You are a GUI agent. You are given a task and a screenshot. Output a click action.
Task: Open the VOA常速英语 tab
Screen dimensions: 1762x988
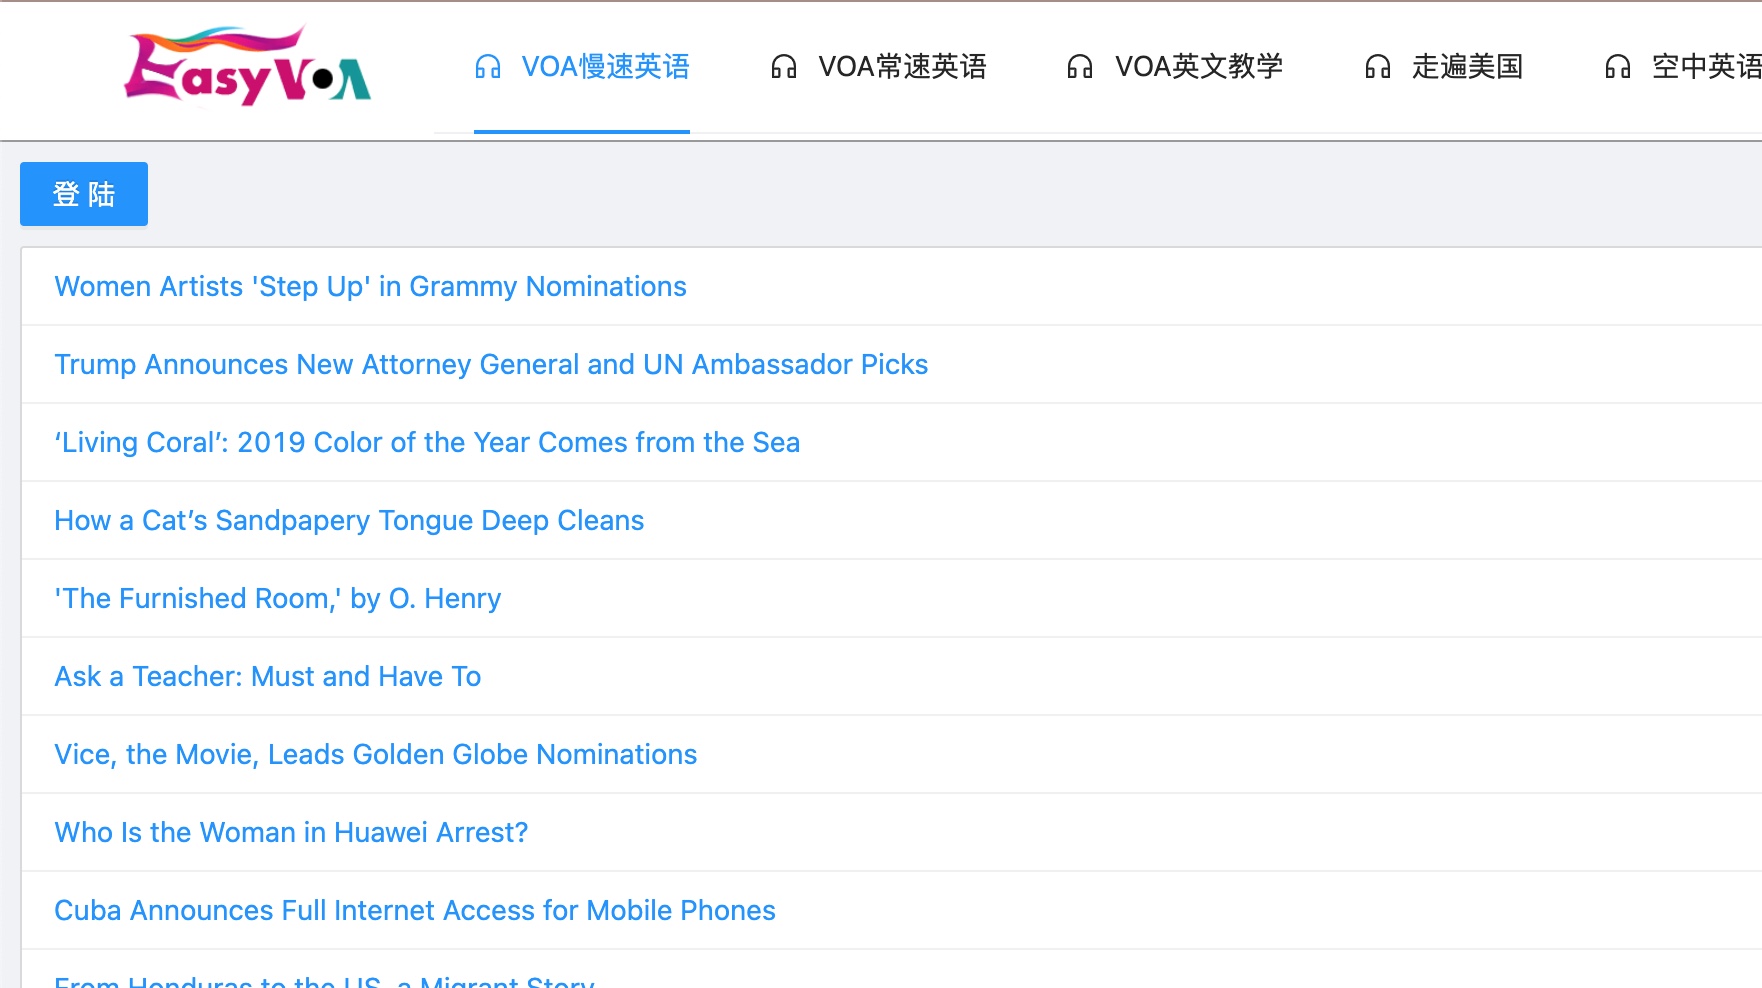pos(902,67)
